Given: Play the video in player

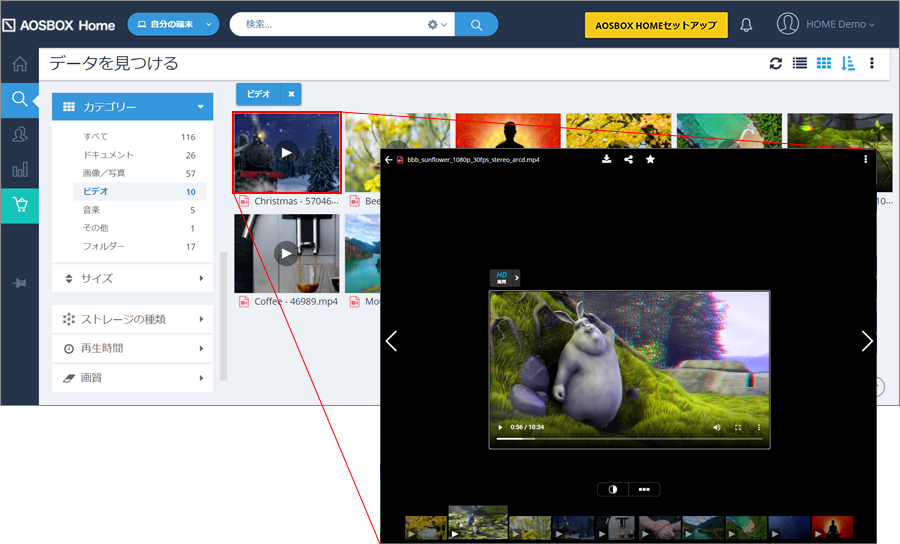Looking at the screenshot, I should (x=501, y=428).
